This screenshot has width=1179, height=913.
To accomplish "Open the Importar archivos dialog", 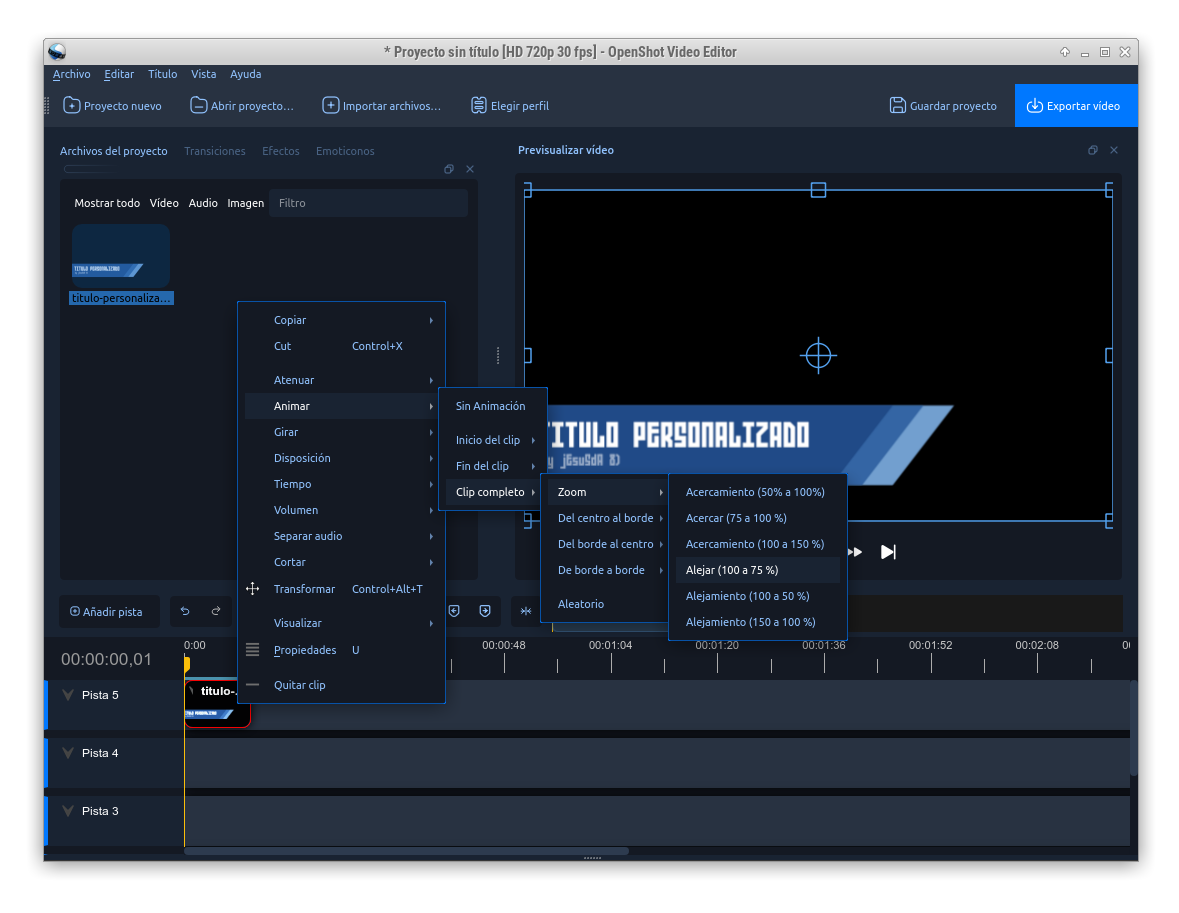I will [x=381, y=106].
